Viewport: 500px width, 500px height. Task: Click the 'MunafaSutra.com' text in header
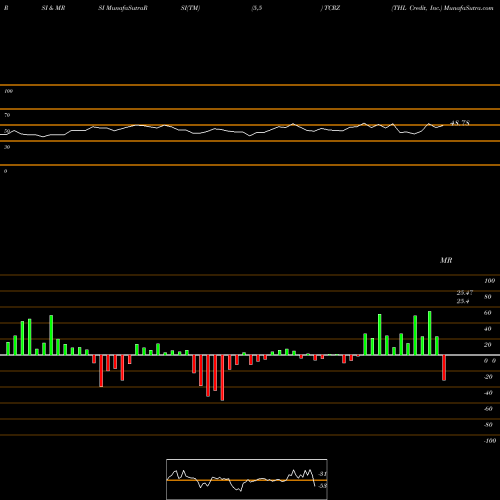[469, 8]
